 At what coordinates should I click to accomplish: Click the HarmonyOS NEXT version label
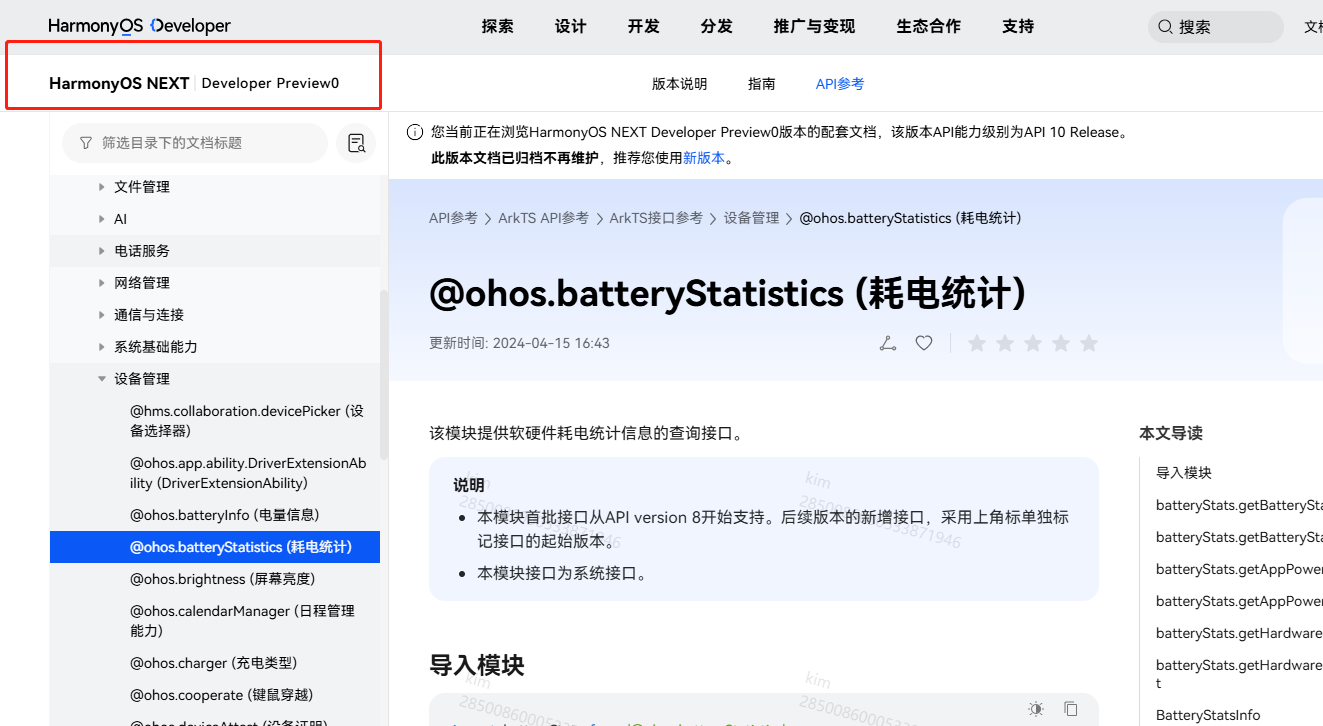[119, 83]
